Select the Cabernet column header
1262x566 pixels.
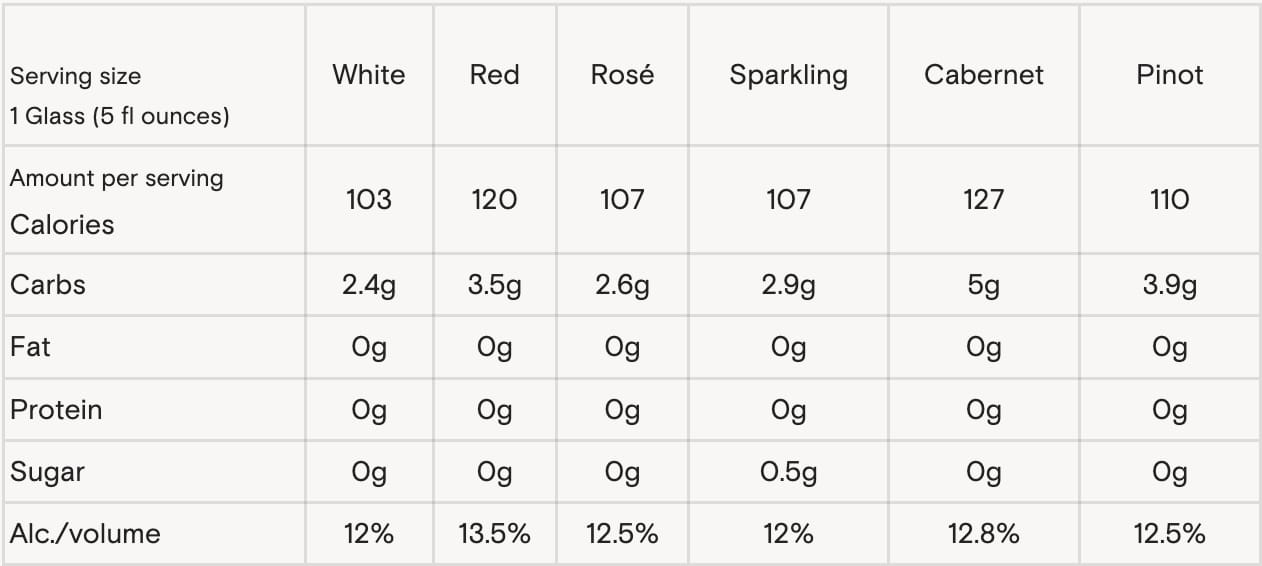click(983, 75)
